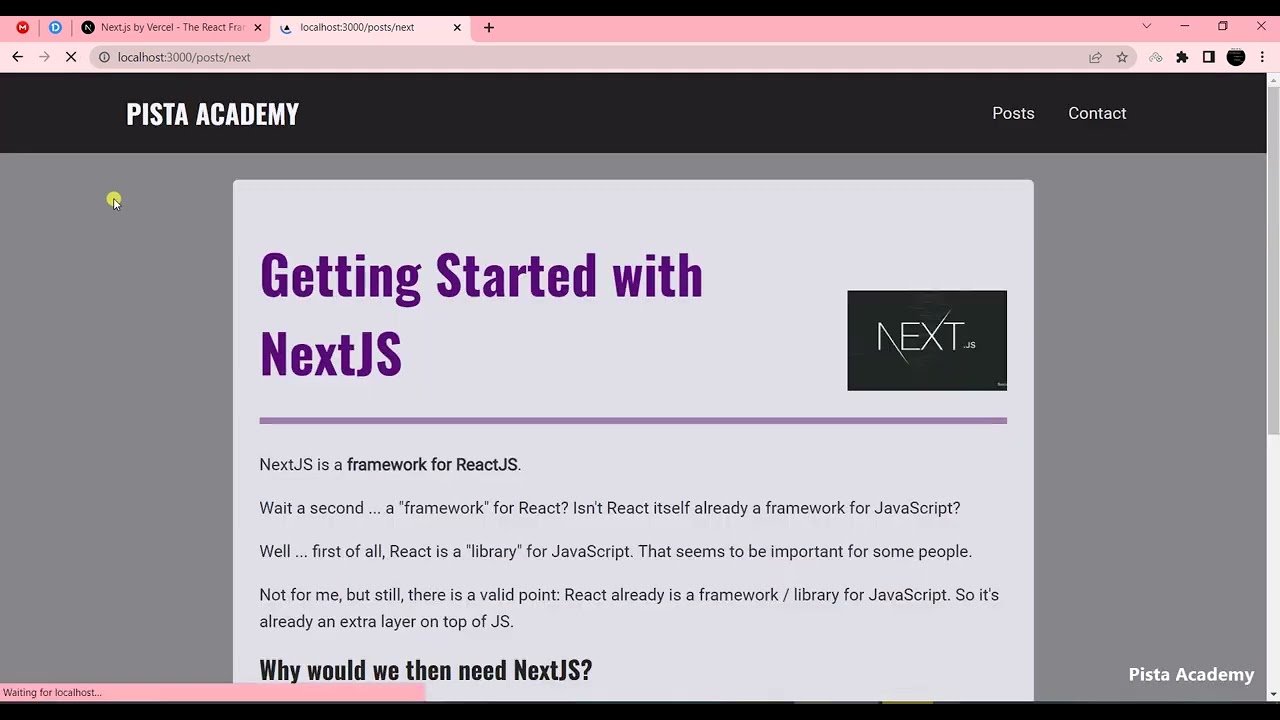Stop loading the page
The image size is (1280, 720).
point(71,57)
